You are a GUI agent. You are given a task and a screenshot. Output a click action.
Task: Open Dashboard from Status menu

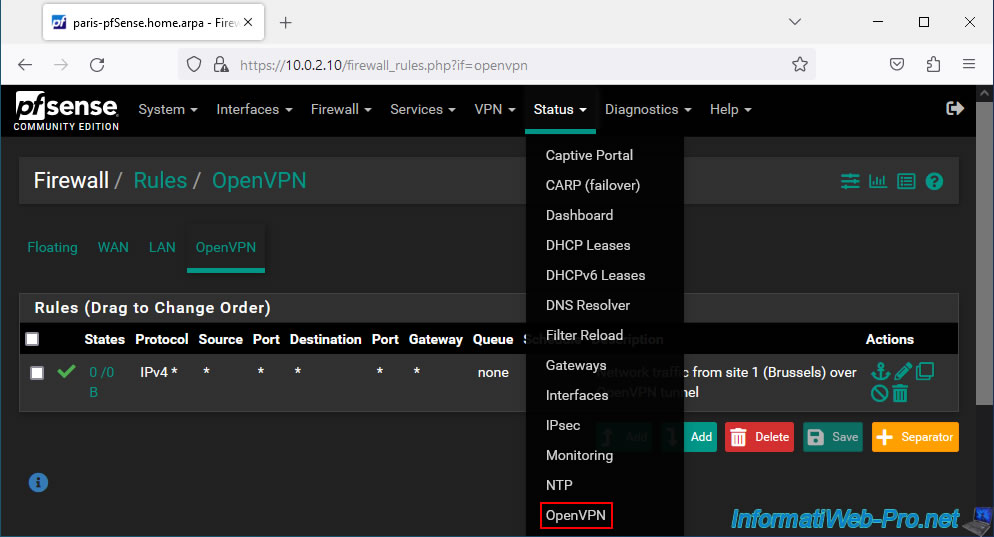(579, 215)
